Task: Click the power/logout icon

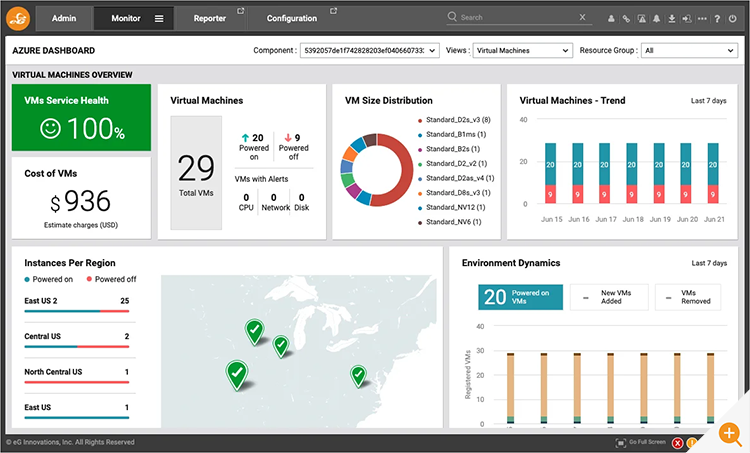Action: click(734, 18)
